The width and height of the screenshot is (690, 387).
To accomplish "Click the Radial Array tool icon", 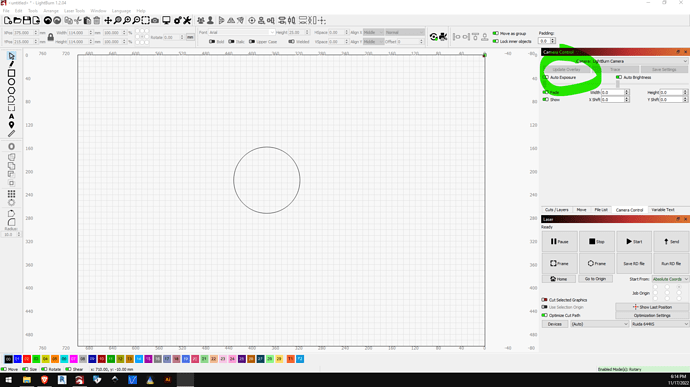I will 11,203.
